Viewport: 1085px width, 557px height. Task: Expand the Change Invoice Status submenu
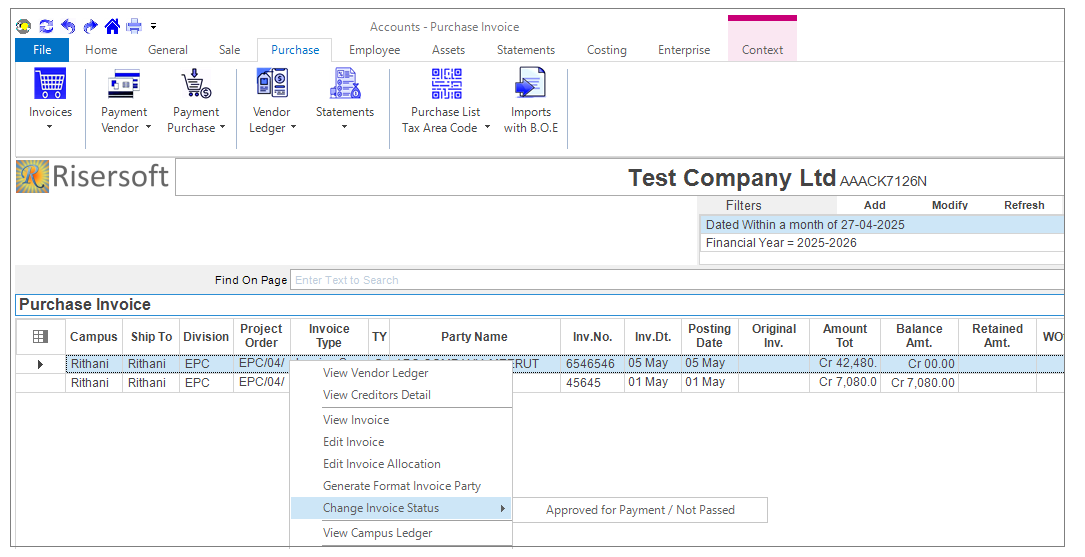click(x=400, y=508)
